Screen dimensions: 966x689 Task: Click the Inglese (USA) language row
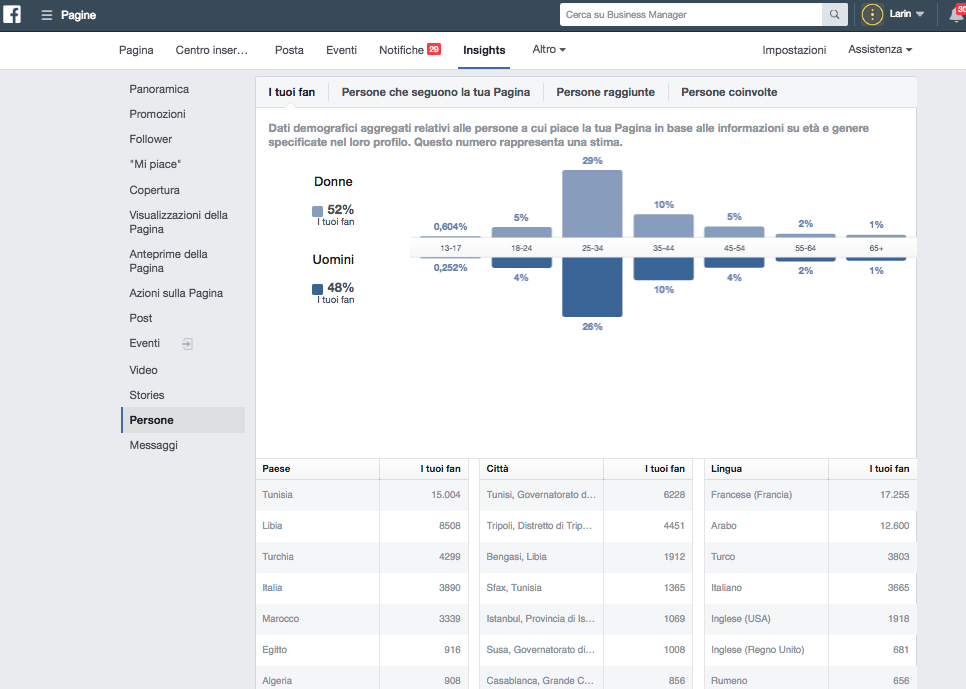tap(810, 619)
